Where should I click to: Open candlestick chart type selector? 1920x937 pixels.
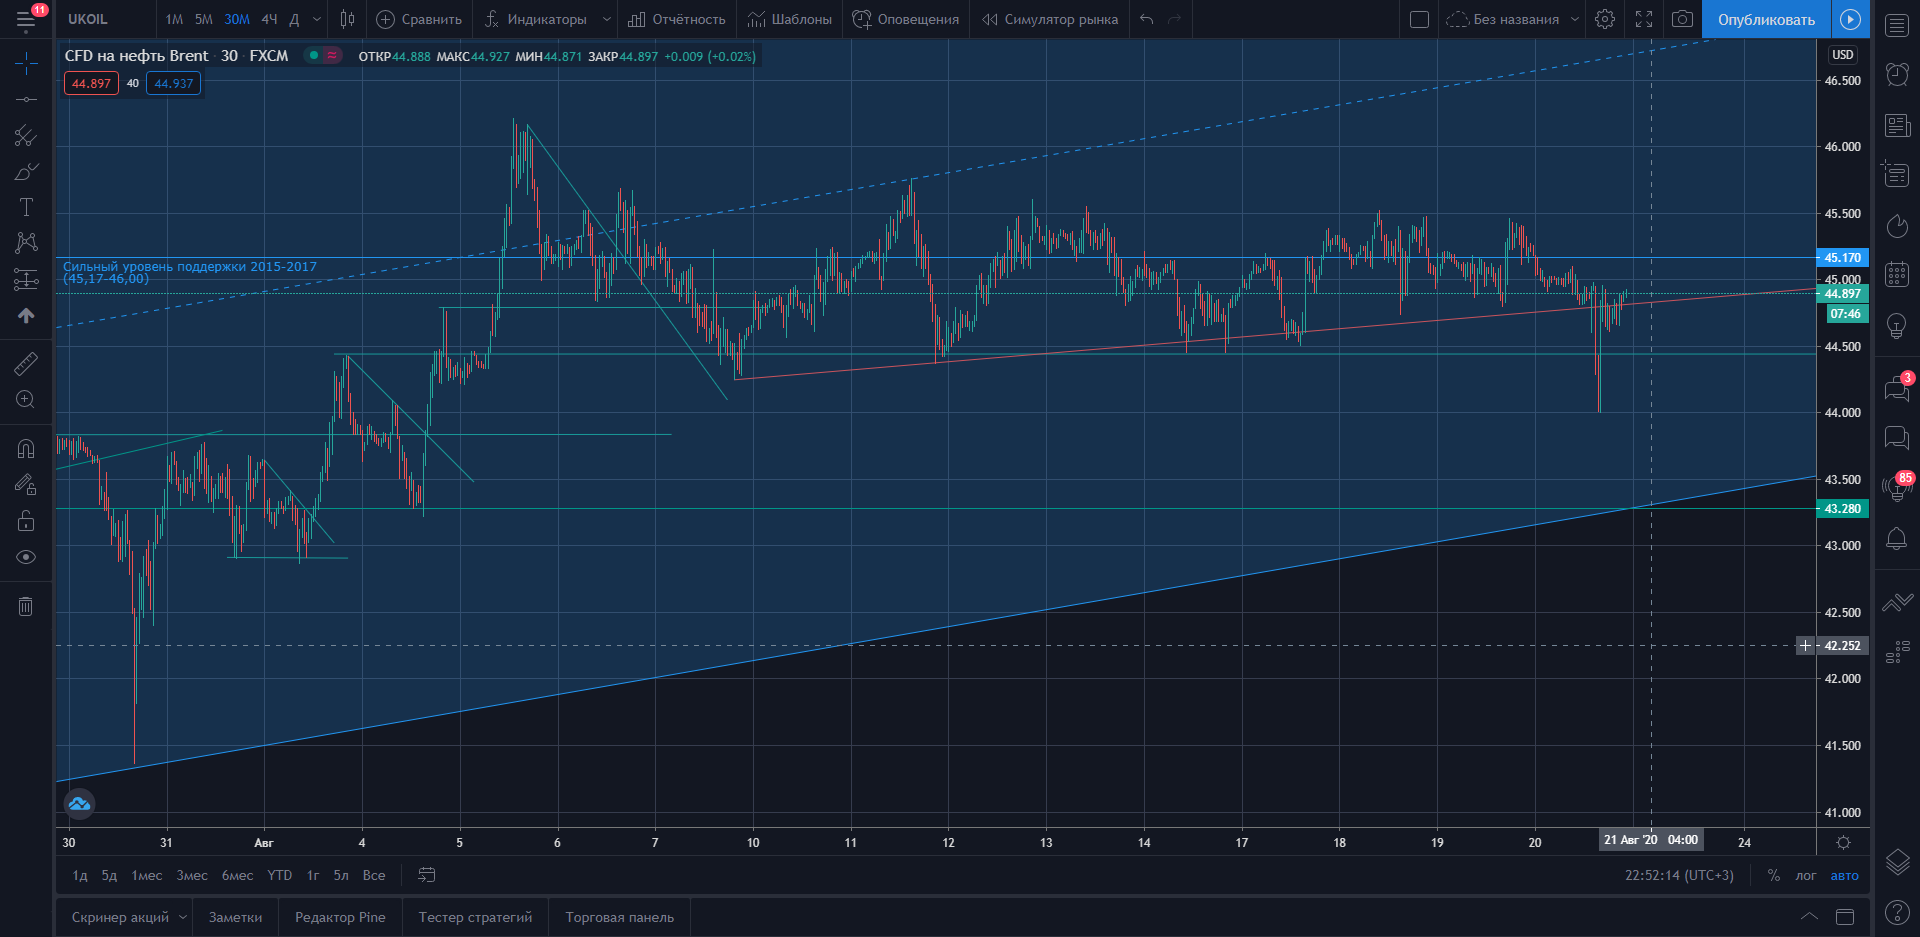pyautogui.click(x=347, y=19)
